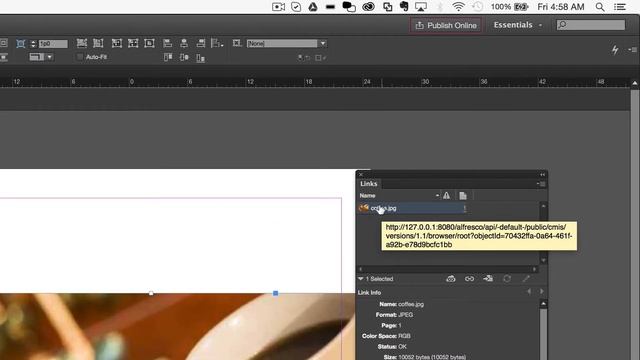Click the Page column header icon

[x=463, y=196]
